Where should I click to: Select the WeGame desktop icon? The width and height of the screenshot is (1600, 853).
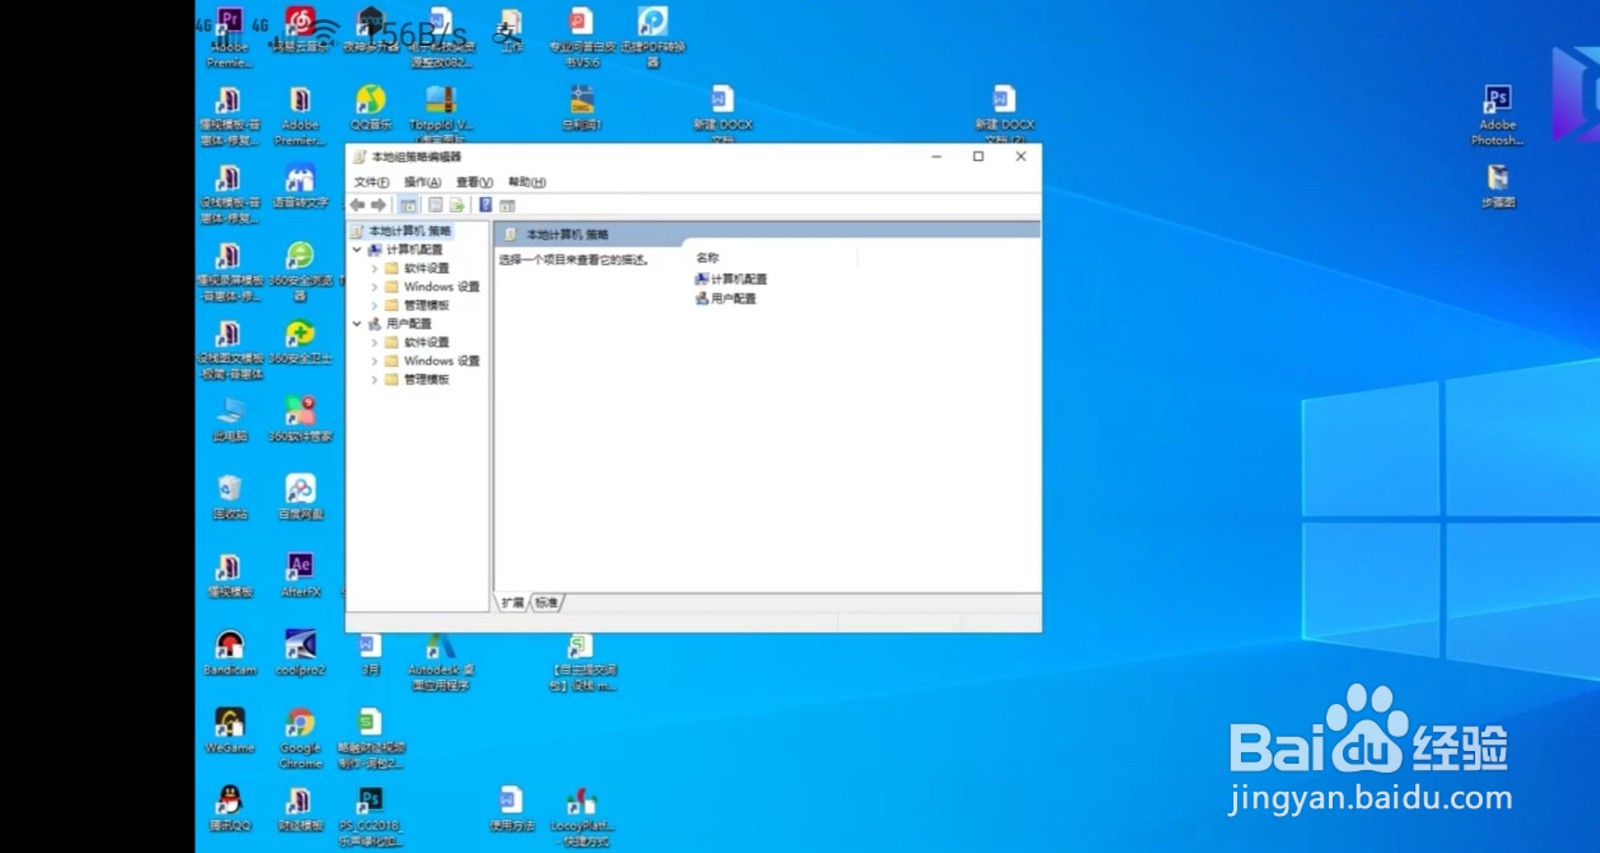coord(230,732)
